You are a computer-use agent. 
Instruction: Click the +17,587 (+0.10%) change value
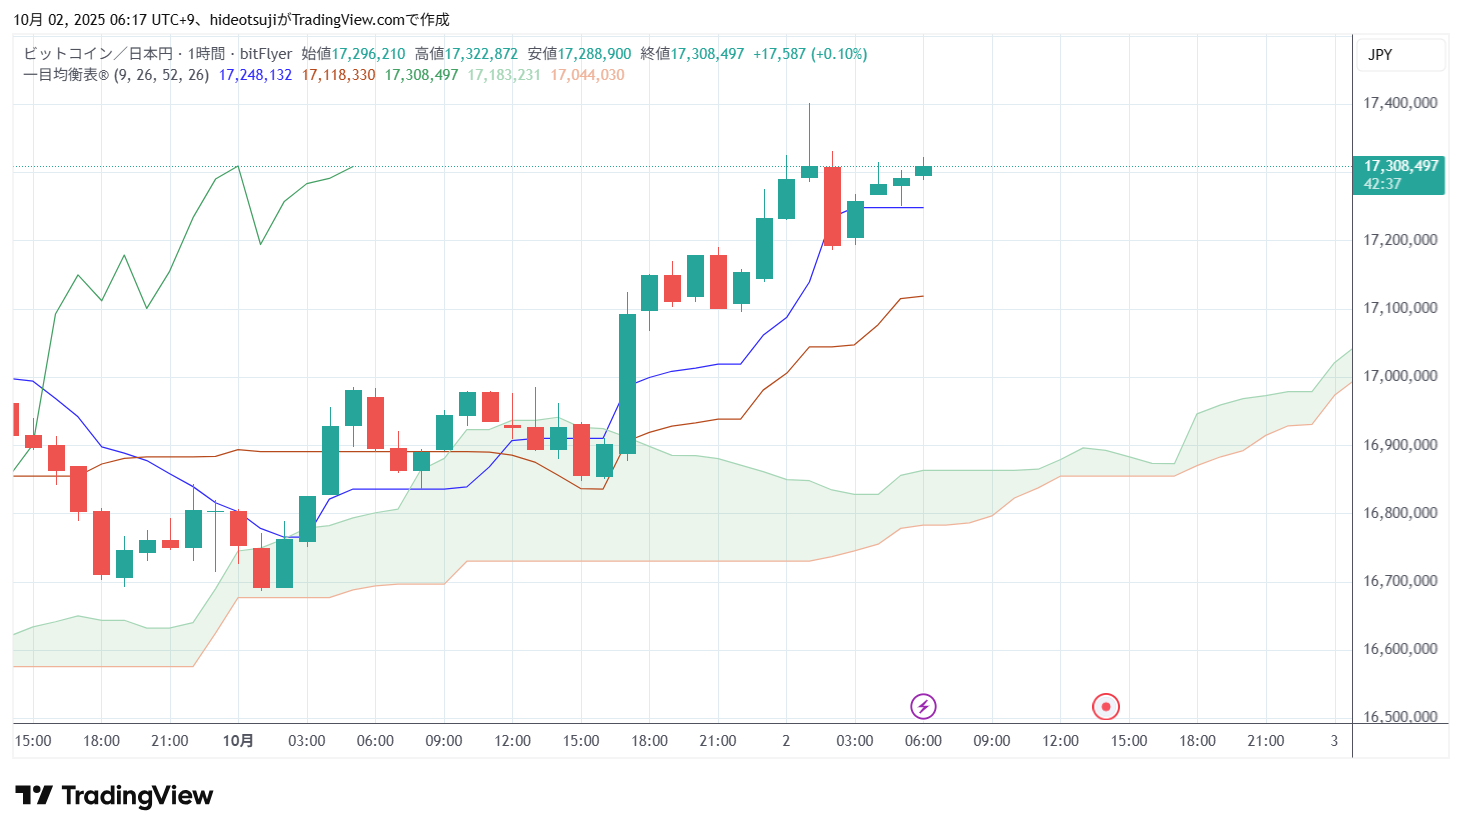click(810, 54)
